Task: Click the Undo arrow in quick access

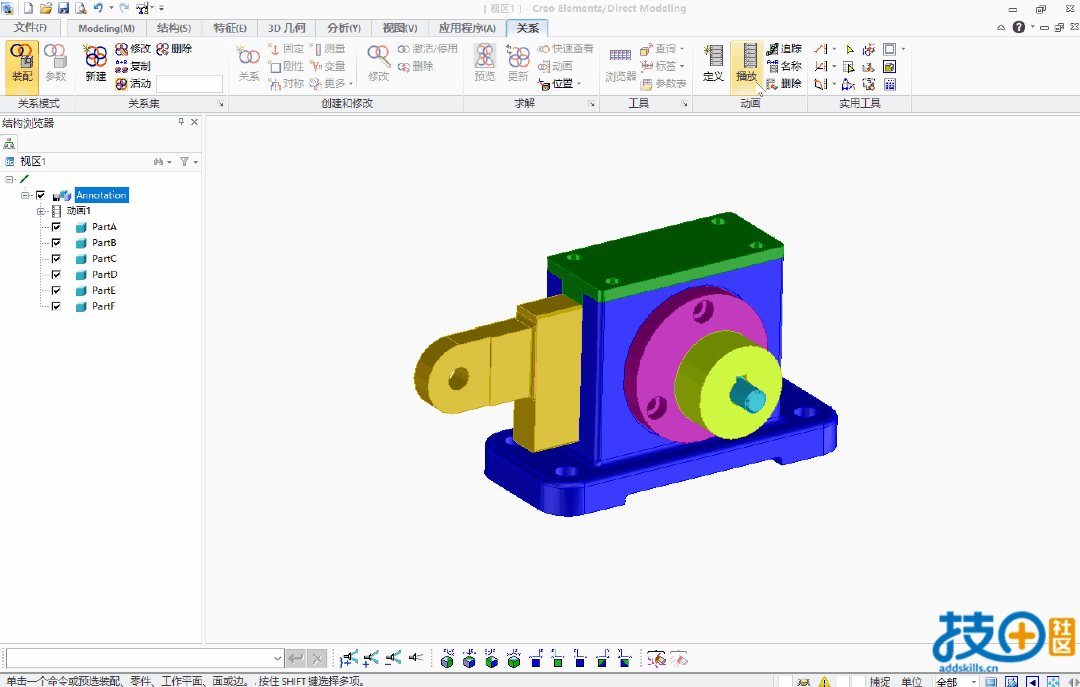Action: 98,8
